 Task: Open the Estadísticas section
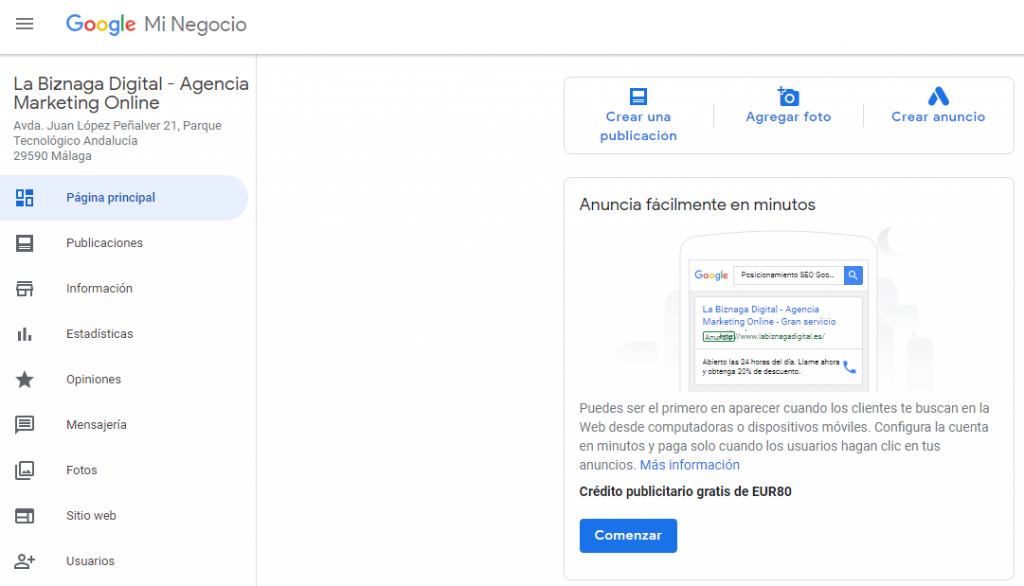tap(124, 334)
